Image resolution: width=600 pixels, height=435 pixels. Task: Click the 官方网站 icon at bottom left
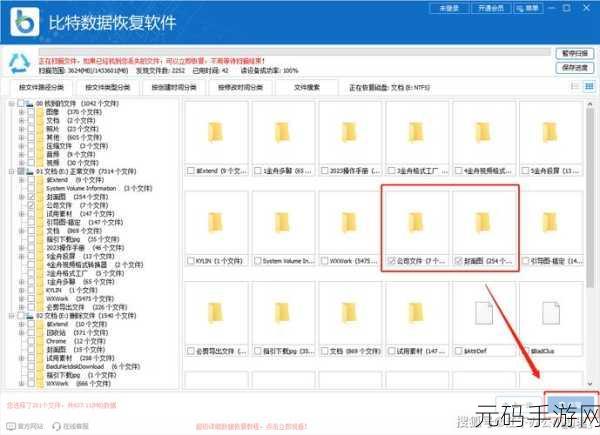coord(11,426)
